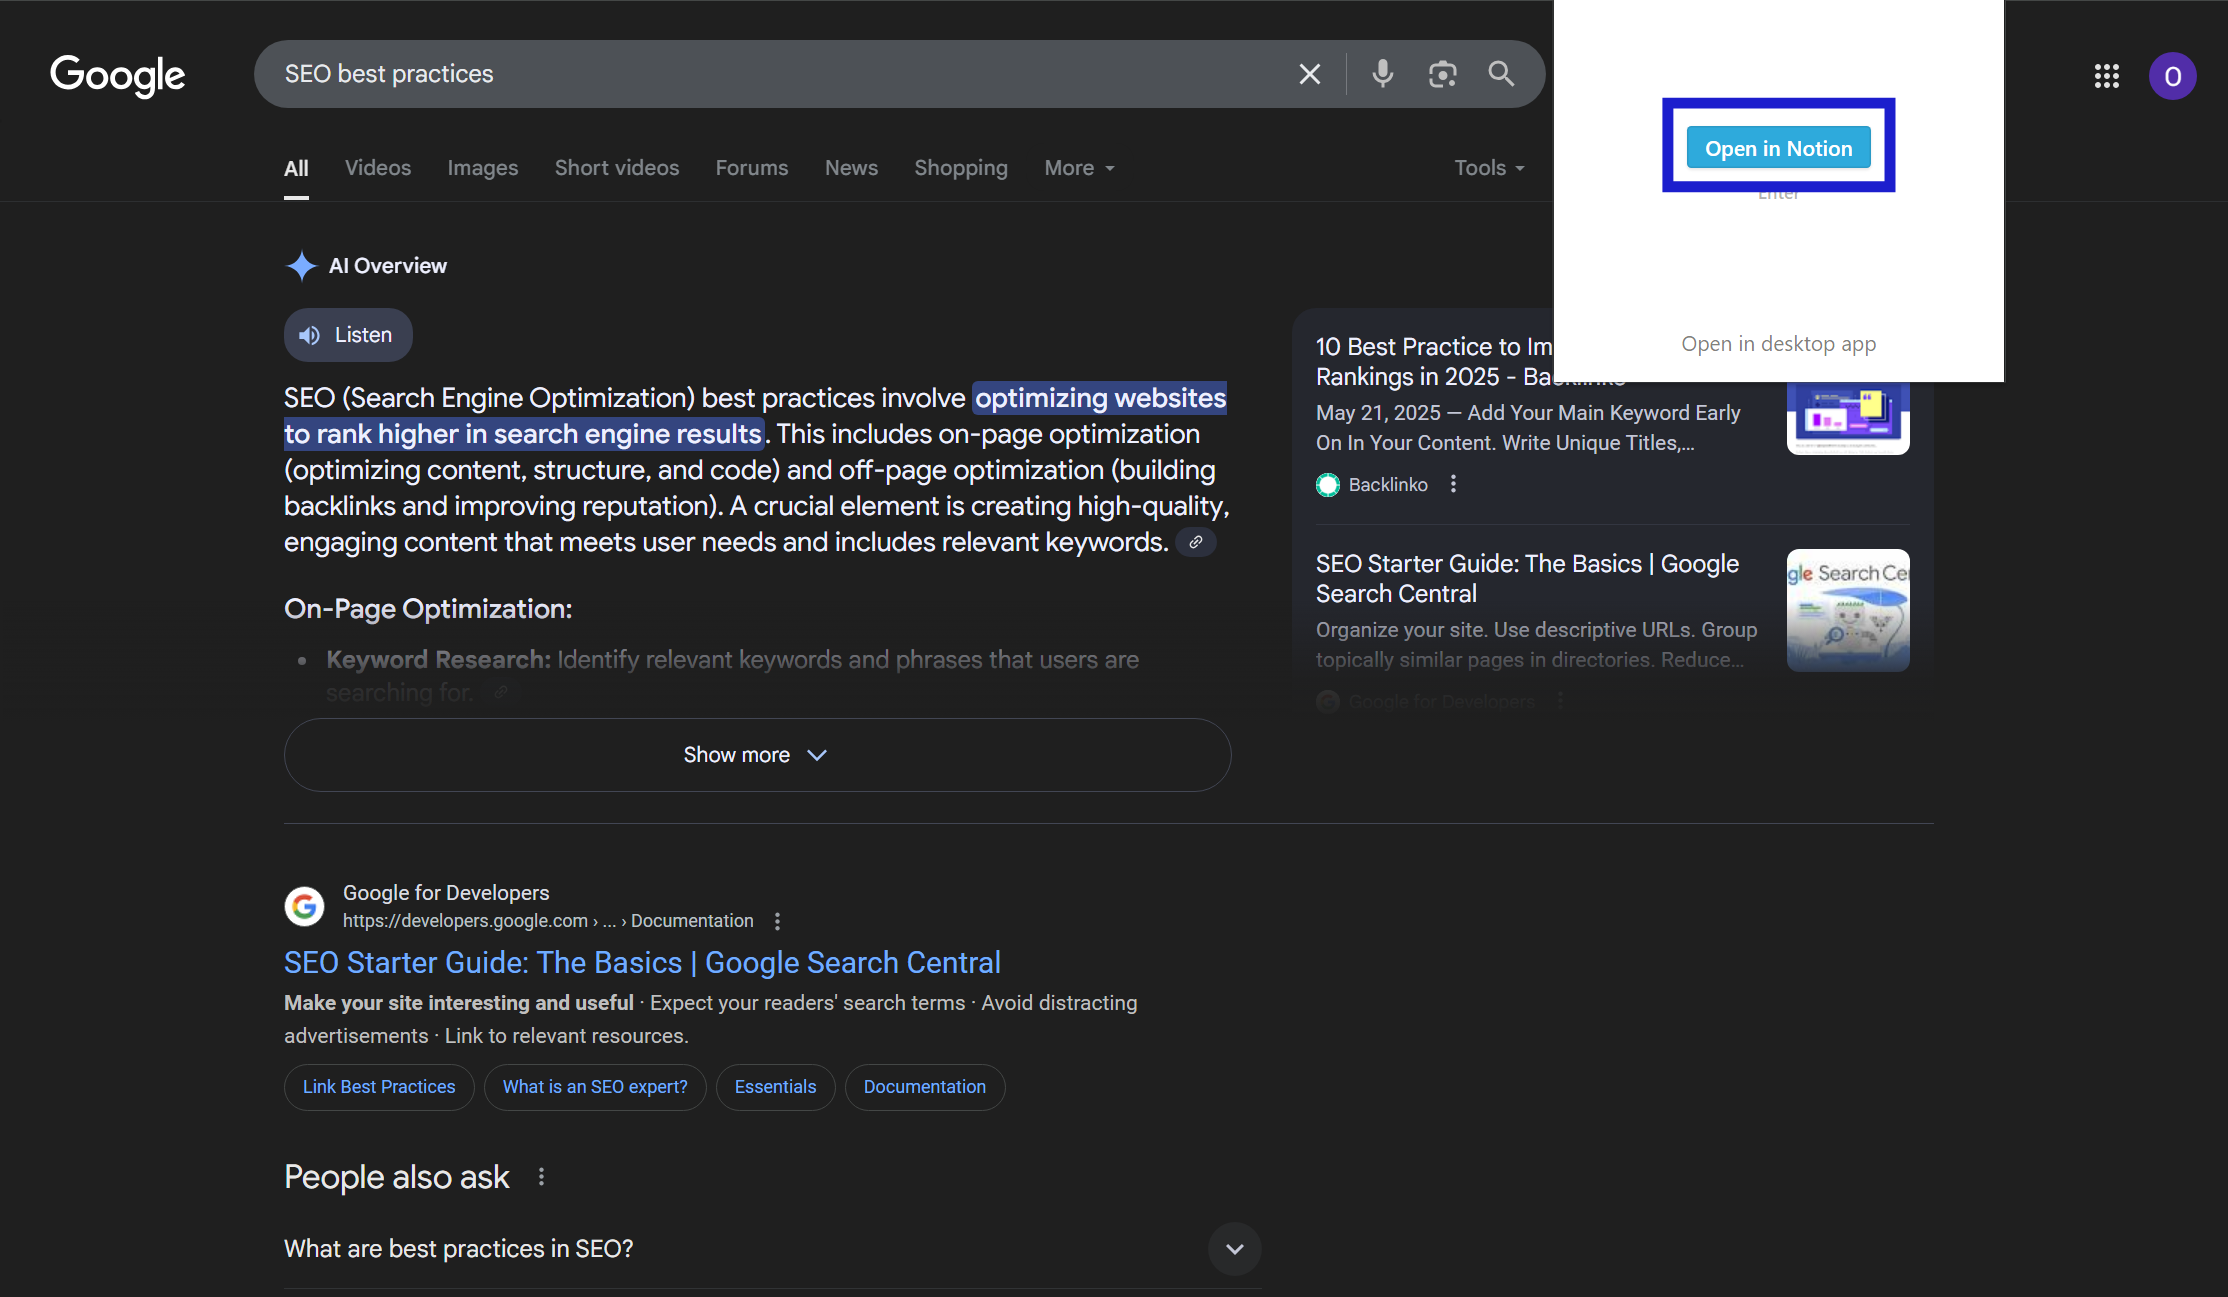Switch to the News tab

pos(851,167)
